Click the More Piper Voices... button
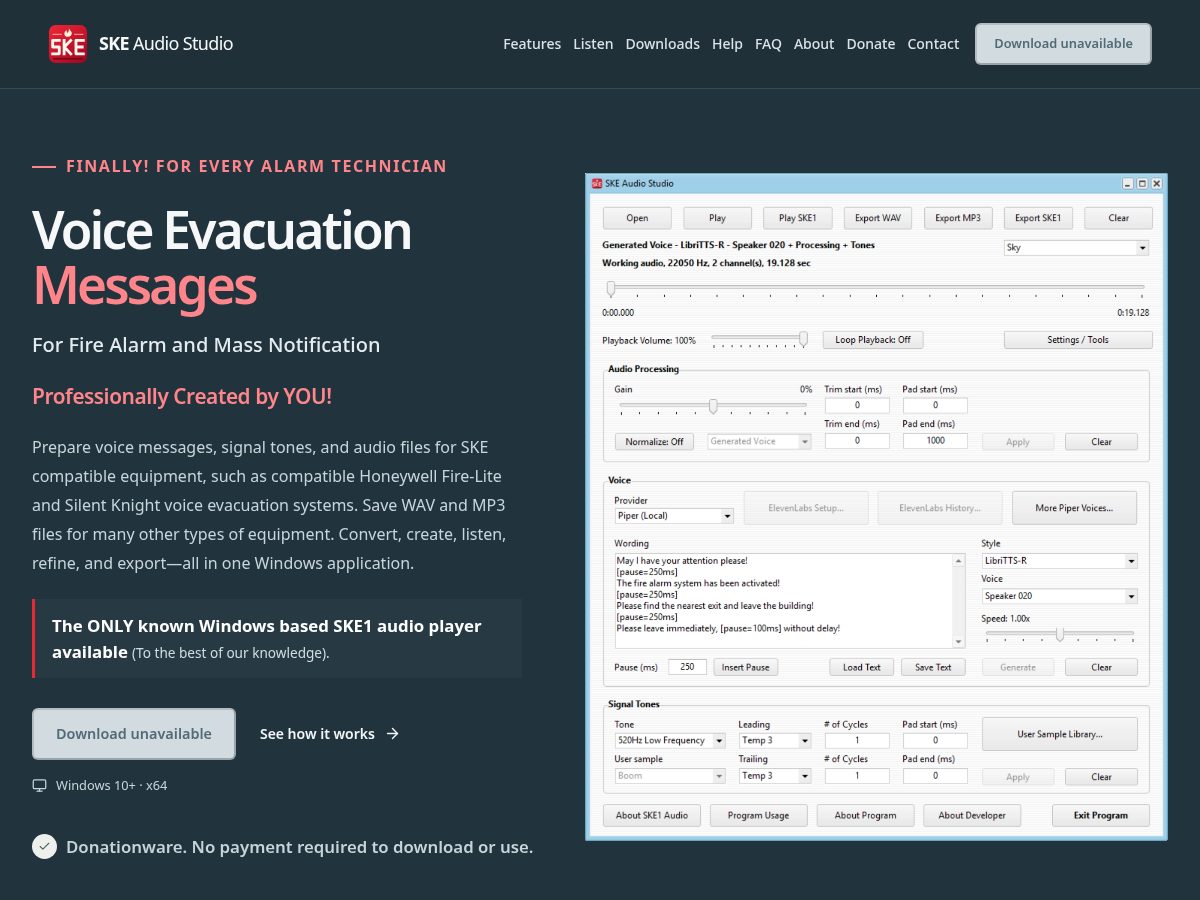 coord(1074,508)
